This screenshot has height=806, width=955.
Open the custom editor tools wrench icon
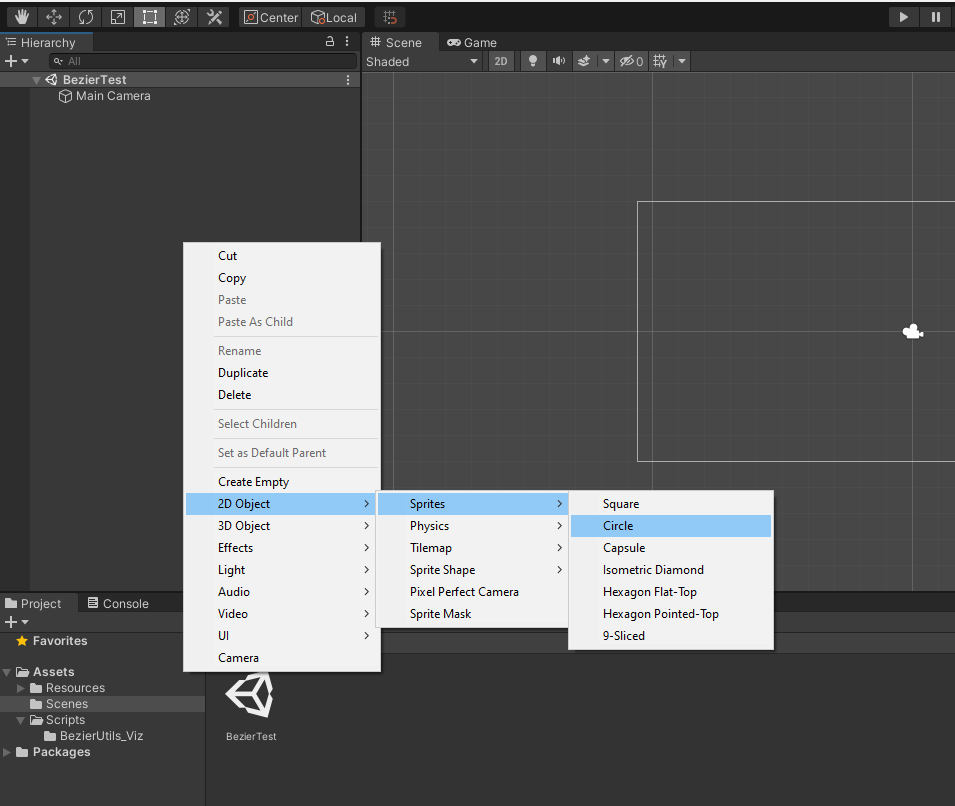(x=213, y=16)
